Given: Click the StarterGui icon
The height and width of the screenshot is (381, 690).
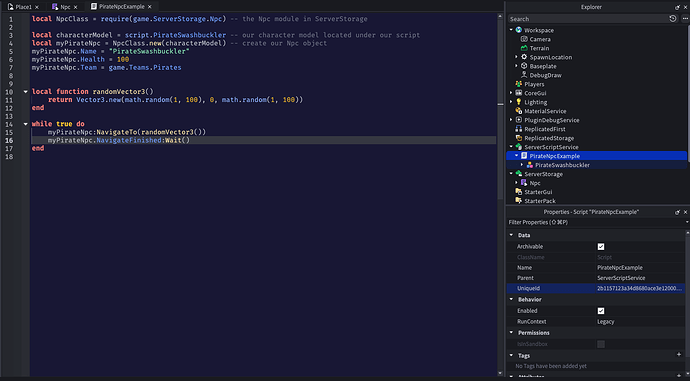Looking at the screenshot, I should click(x=519, y=192).
